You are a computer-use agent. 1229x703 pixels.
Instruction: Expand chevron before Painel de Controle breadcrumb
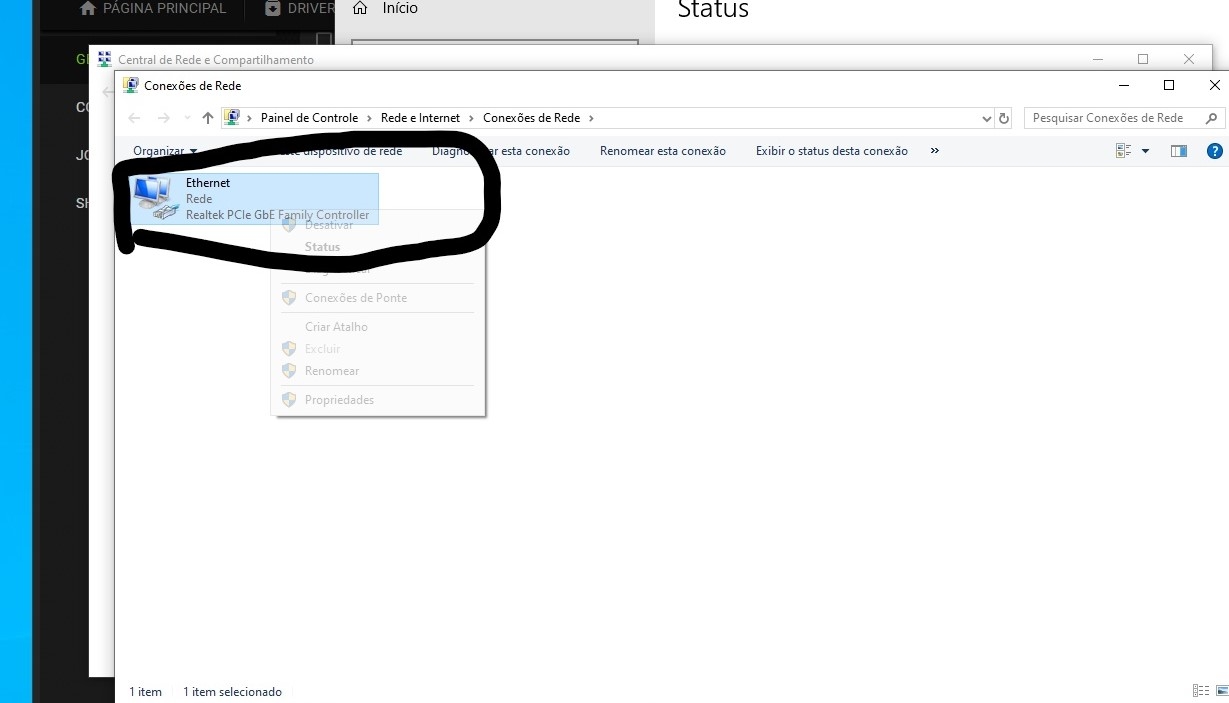(x=250, y=118)
